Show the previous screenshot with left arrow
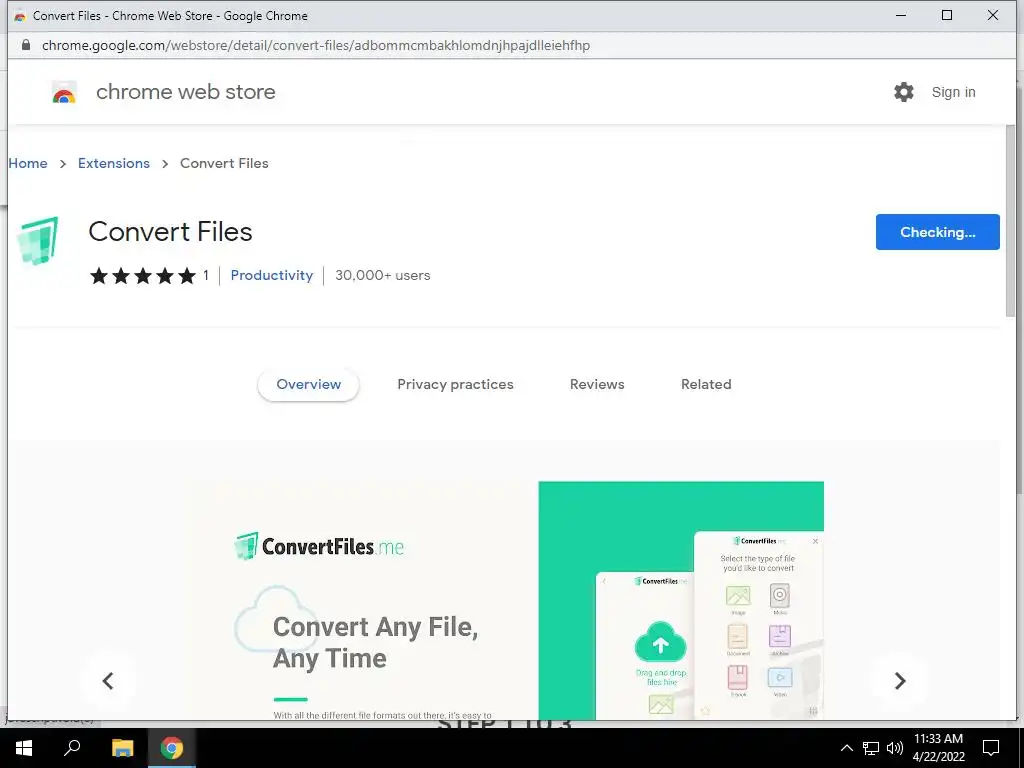The image size is (1024, 768). click(x=108, y=681)
